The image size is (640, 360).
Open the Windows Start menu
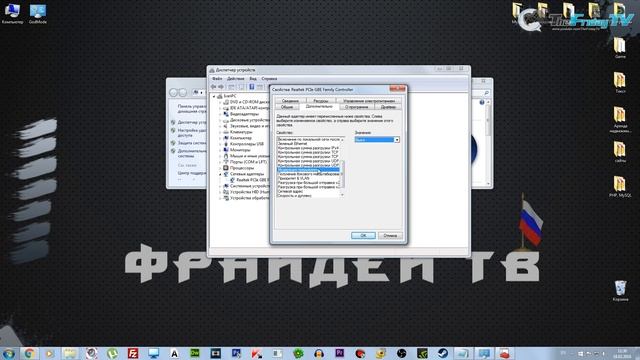[8, 353]
